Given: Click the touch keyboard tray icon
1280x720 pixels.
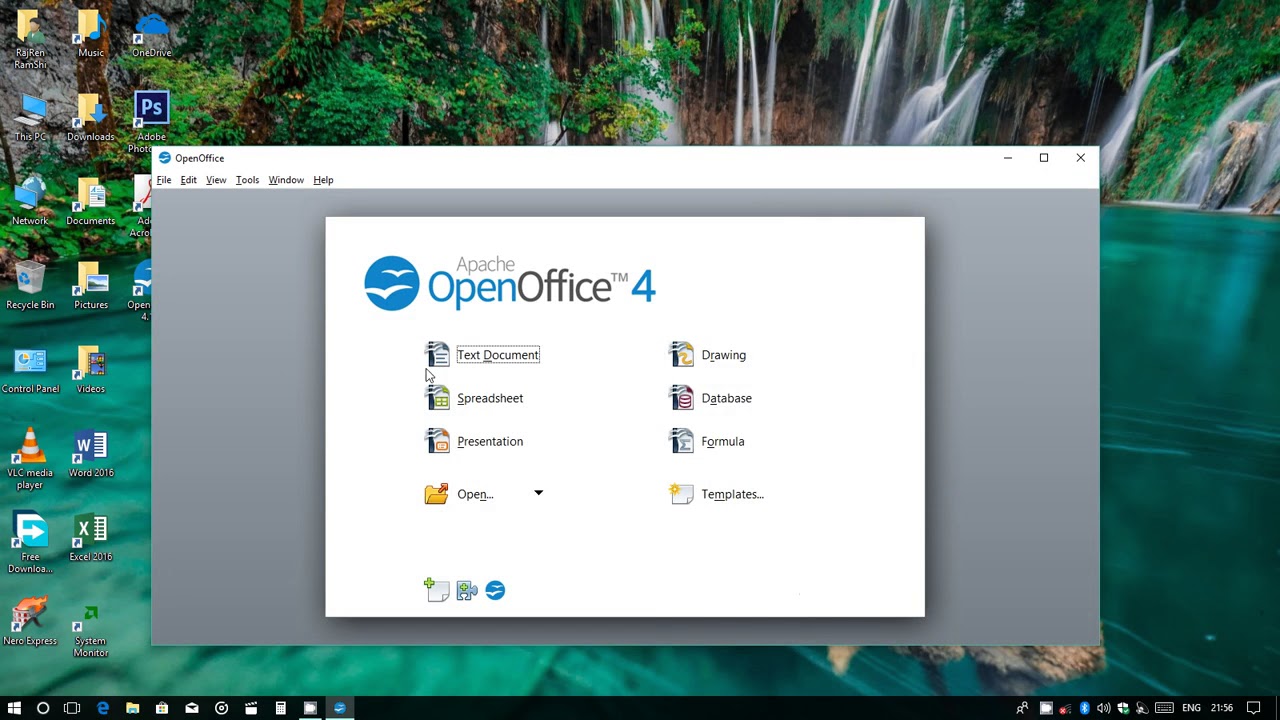Looking at the screenshot, I should pyautogui.click(x=1164, y=708).
